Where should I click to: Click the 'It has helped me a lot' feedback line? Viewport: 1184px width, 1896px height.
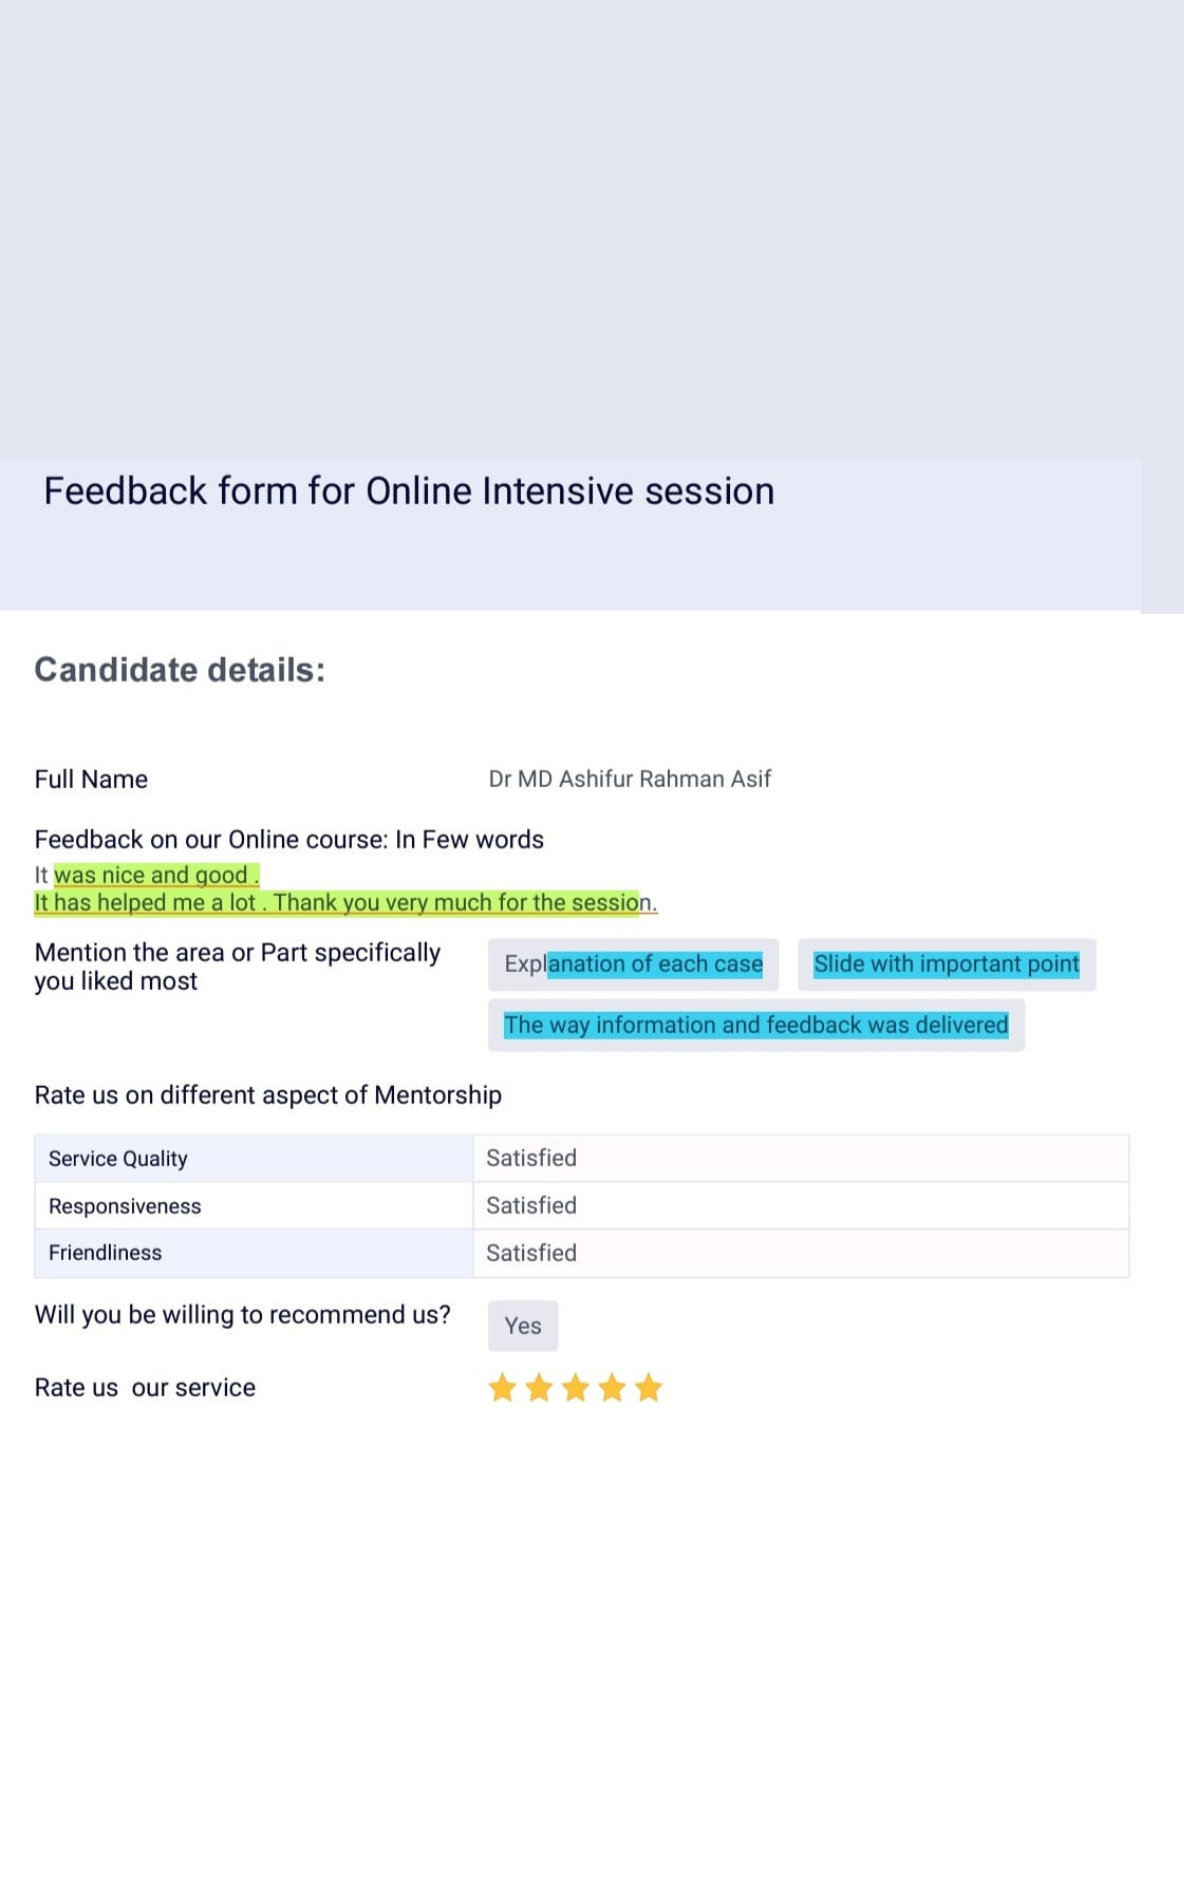pos(346,903)
